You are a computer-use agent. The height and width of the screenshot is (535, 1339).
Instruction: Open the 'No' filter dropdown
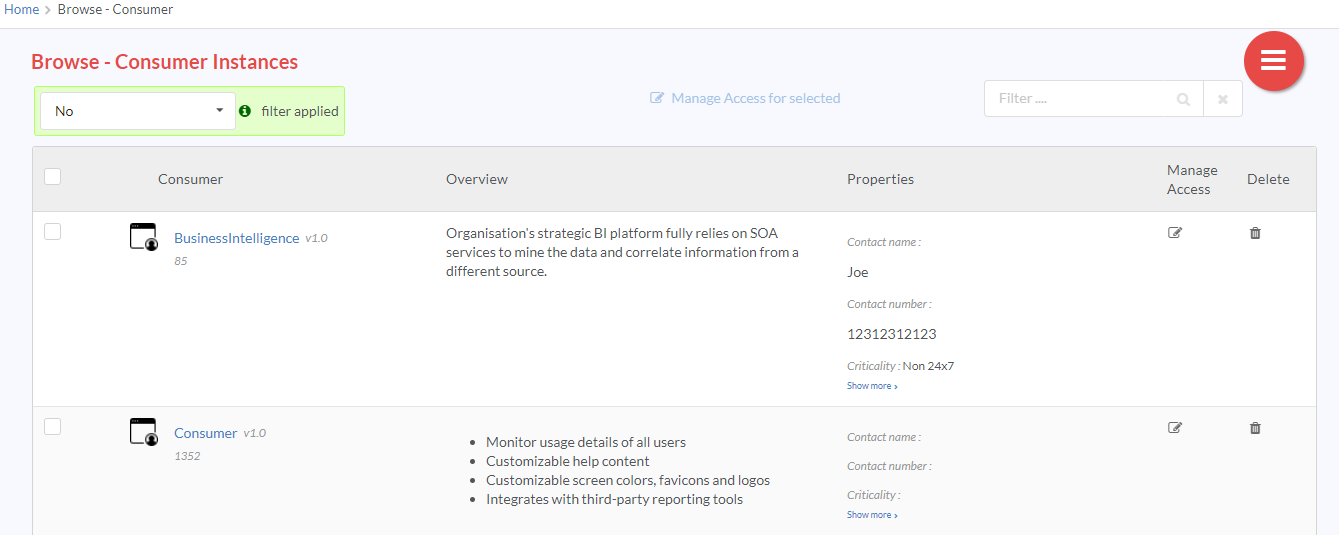(x=138, y=111)
